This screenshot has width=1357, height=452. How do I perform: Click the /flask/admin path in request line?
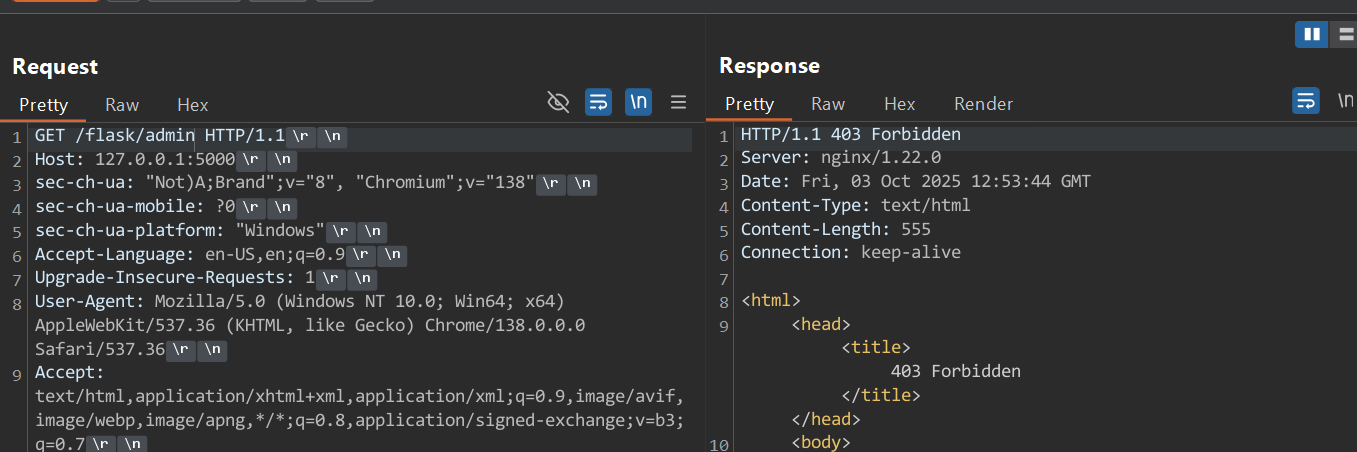coord(135,135)
